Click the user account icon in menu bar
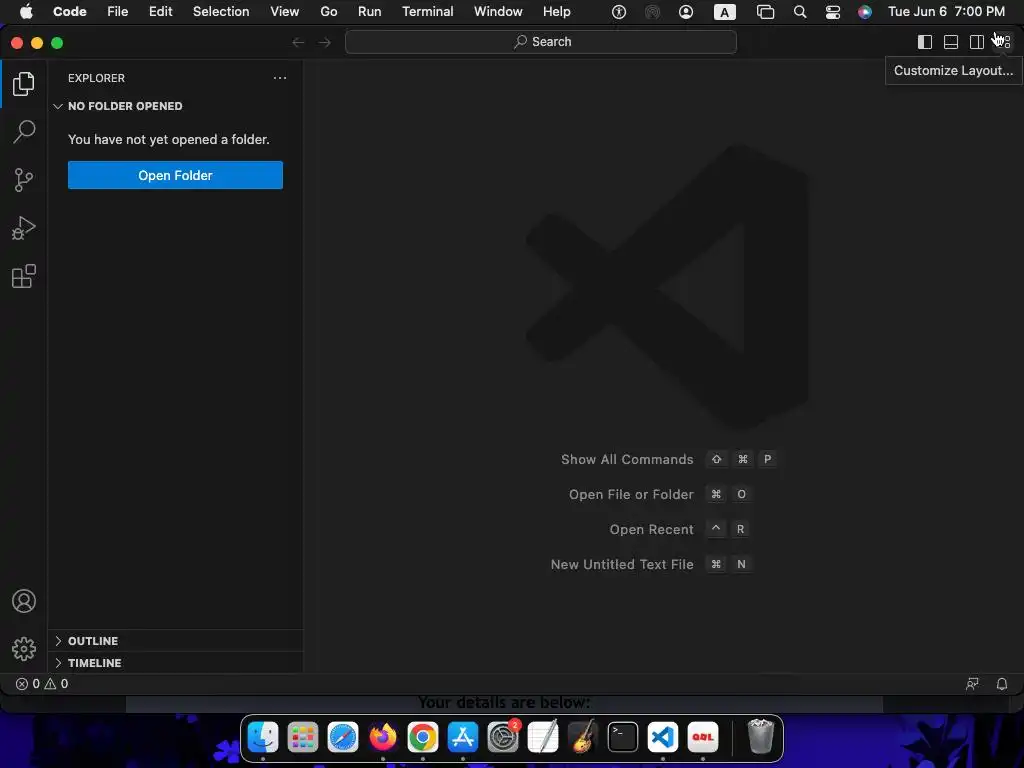 686,12
